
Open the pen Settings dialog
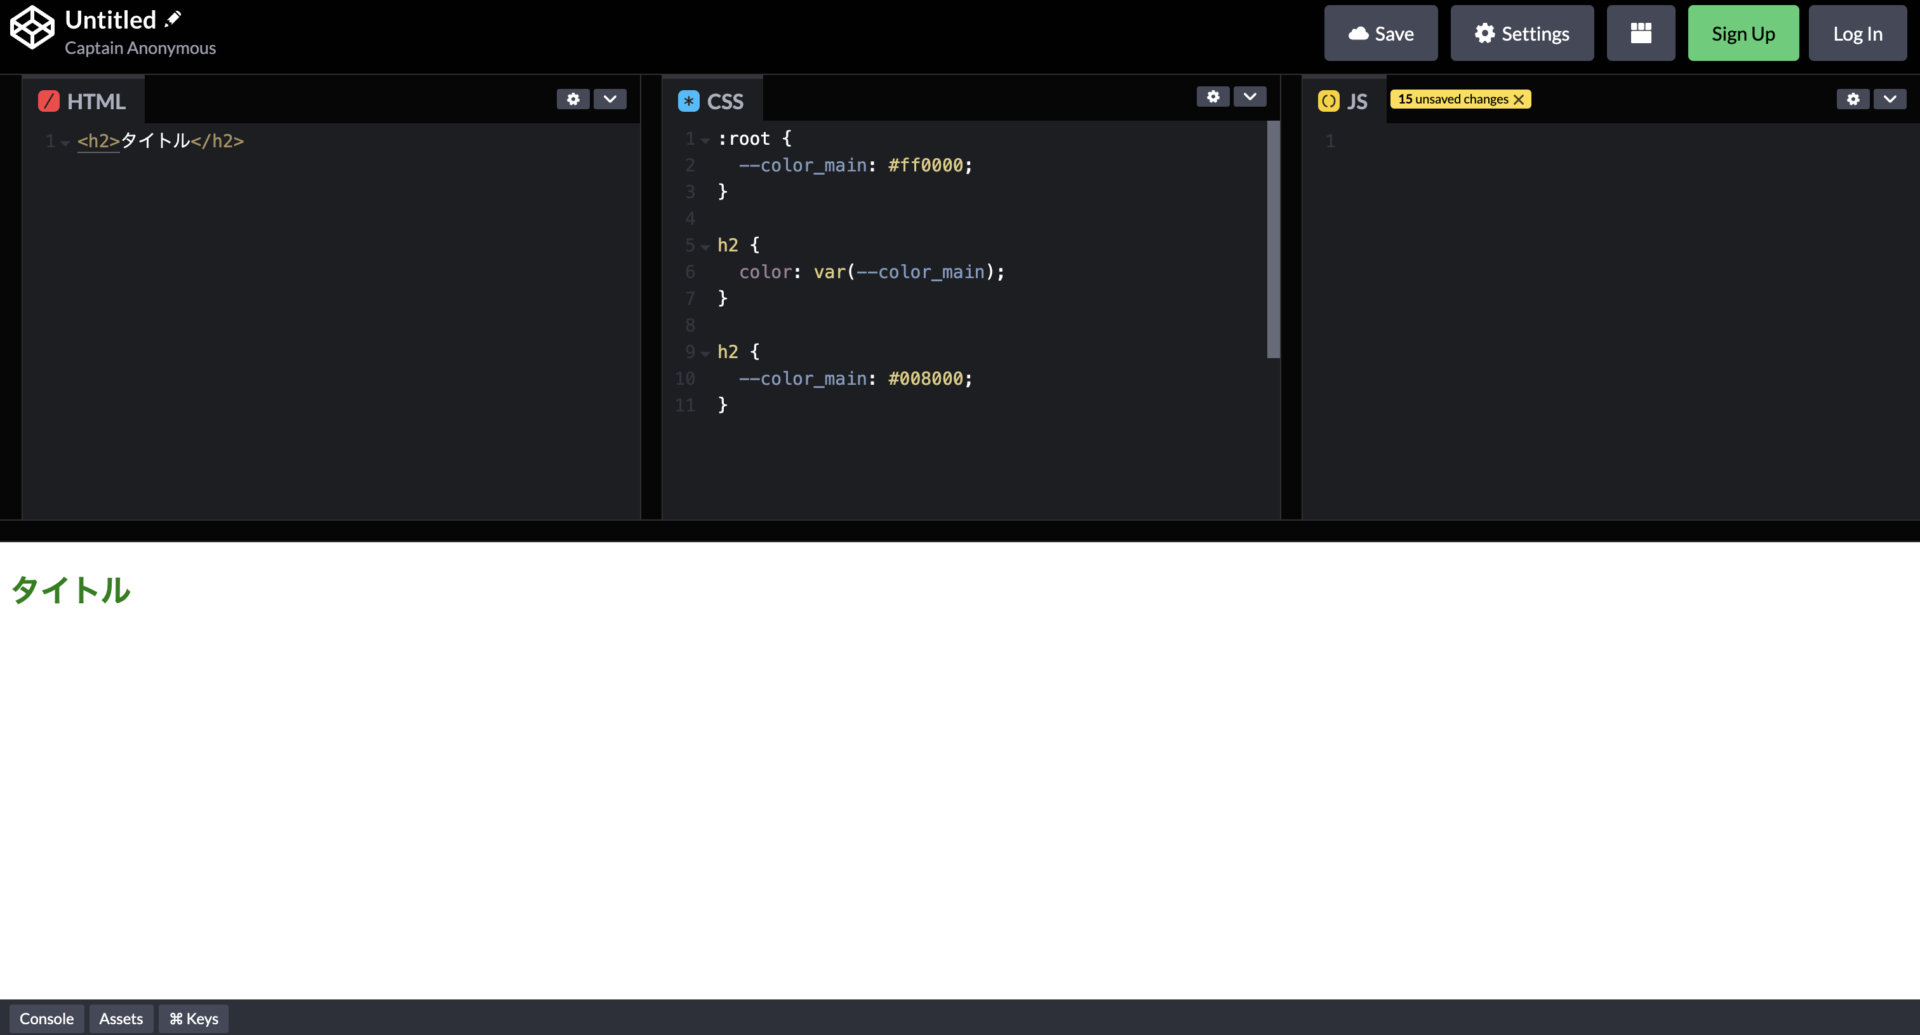(x=1521, y=33)
